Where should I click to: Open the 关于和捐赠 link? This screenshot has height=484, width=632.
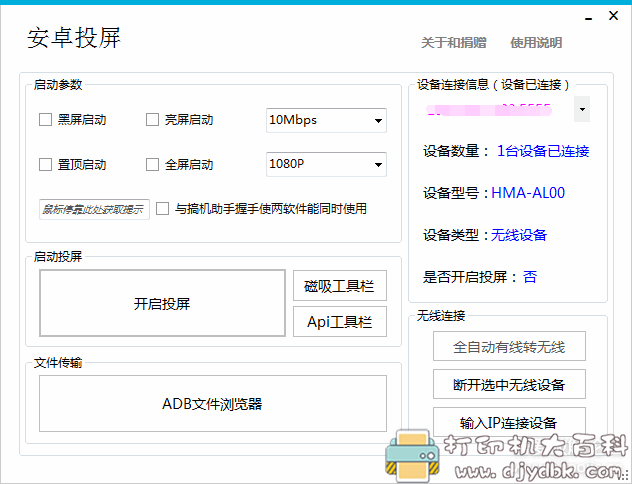(454, 42)
